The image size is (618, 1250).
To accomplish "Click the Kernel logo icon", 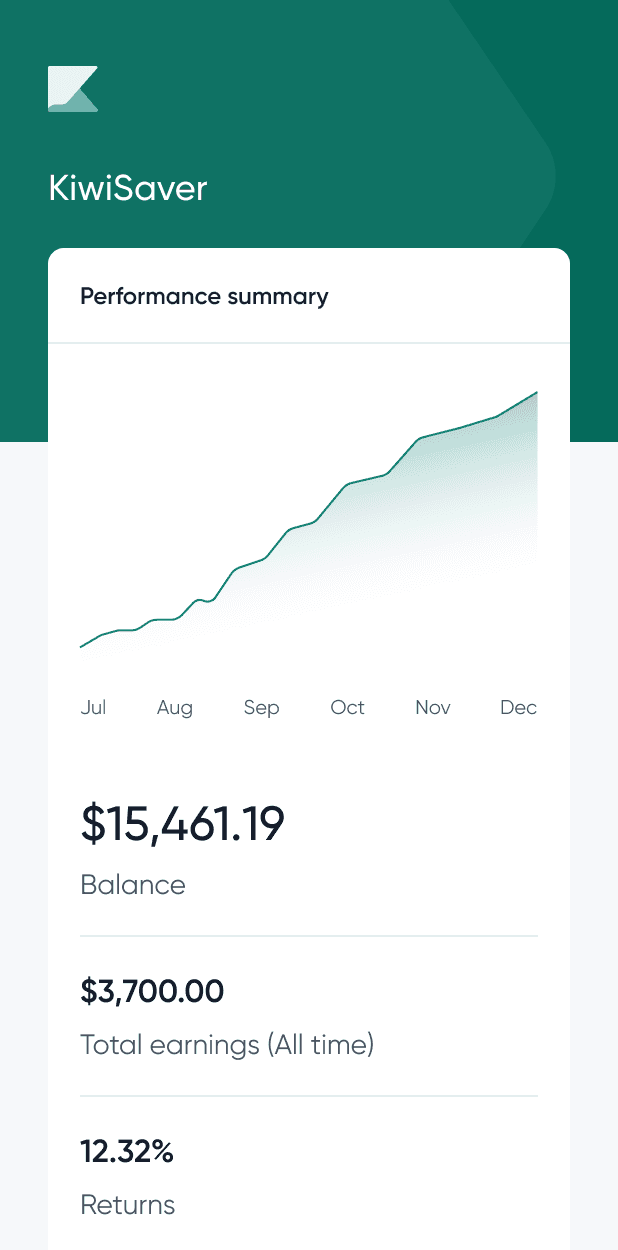I will [x=73, y=89].
